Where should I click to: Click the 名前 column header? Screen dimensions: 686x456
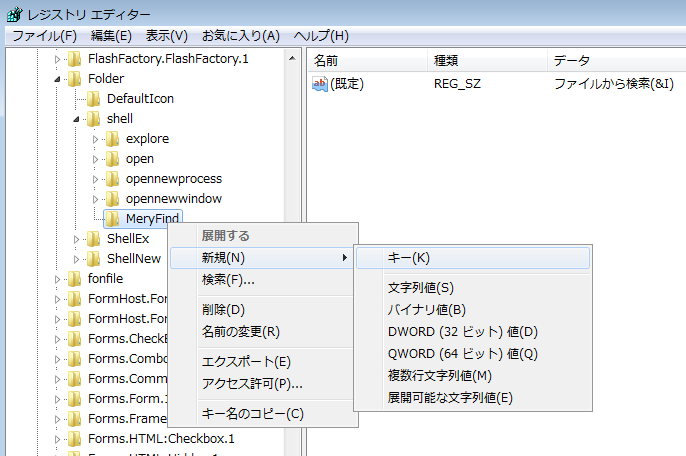click(327, 61)
